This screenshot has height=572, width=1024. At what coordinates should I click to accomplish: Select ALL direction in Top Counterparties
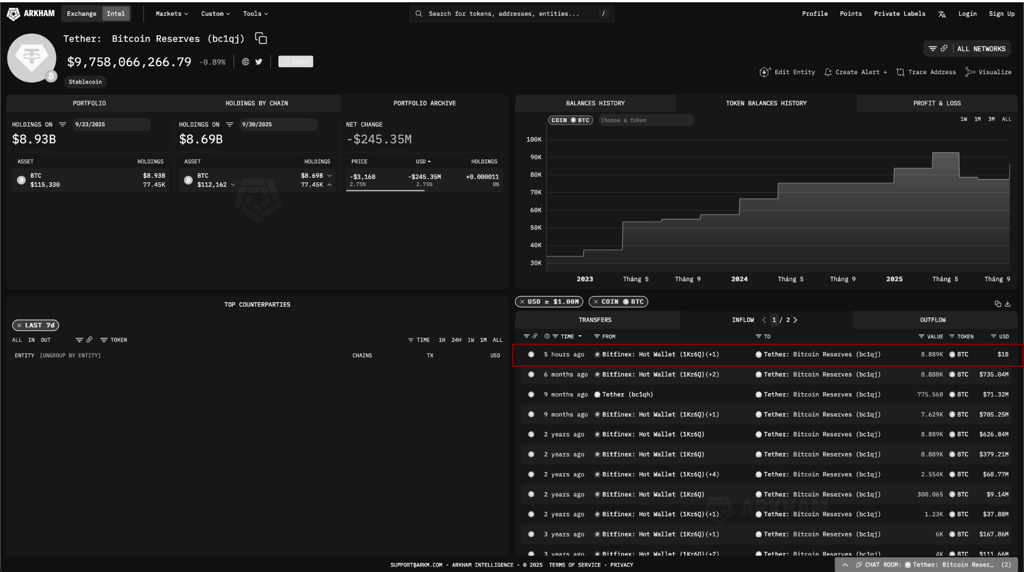coord(17,340)
